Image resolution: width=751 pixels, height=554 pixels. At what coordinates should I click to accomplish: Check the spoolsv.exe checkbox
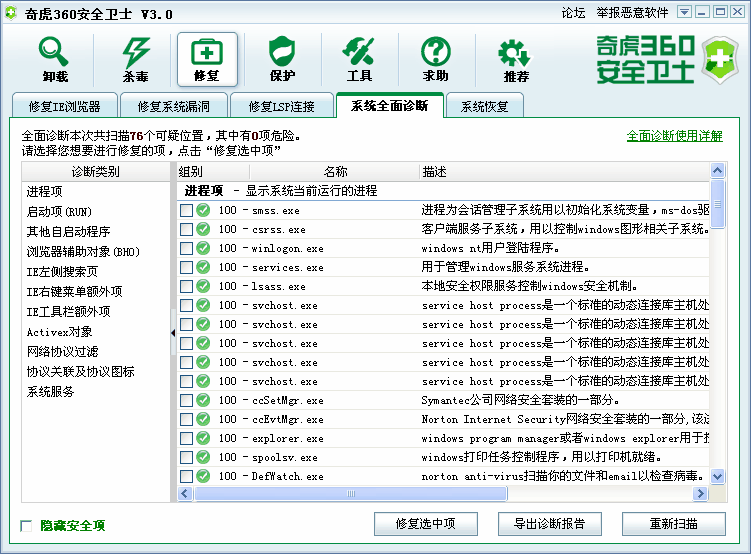click(186, 458)
